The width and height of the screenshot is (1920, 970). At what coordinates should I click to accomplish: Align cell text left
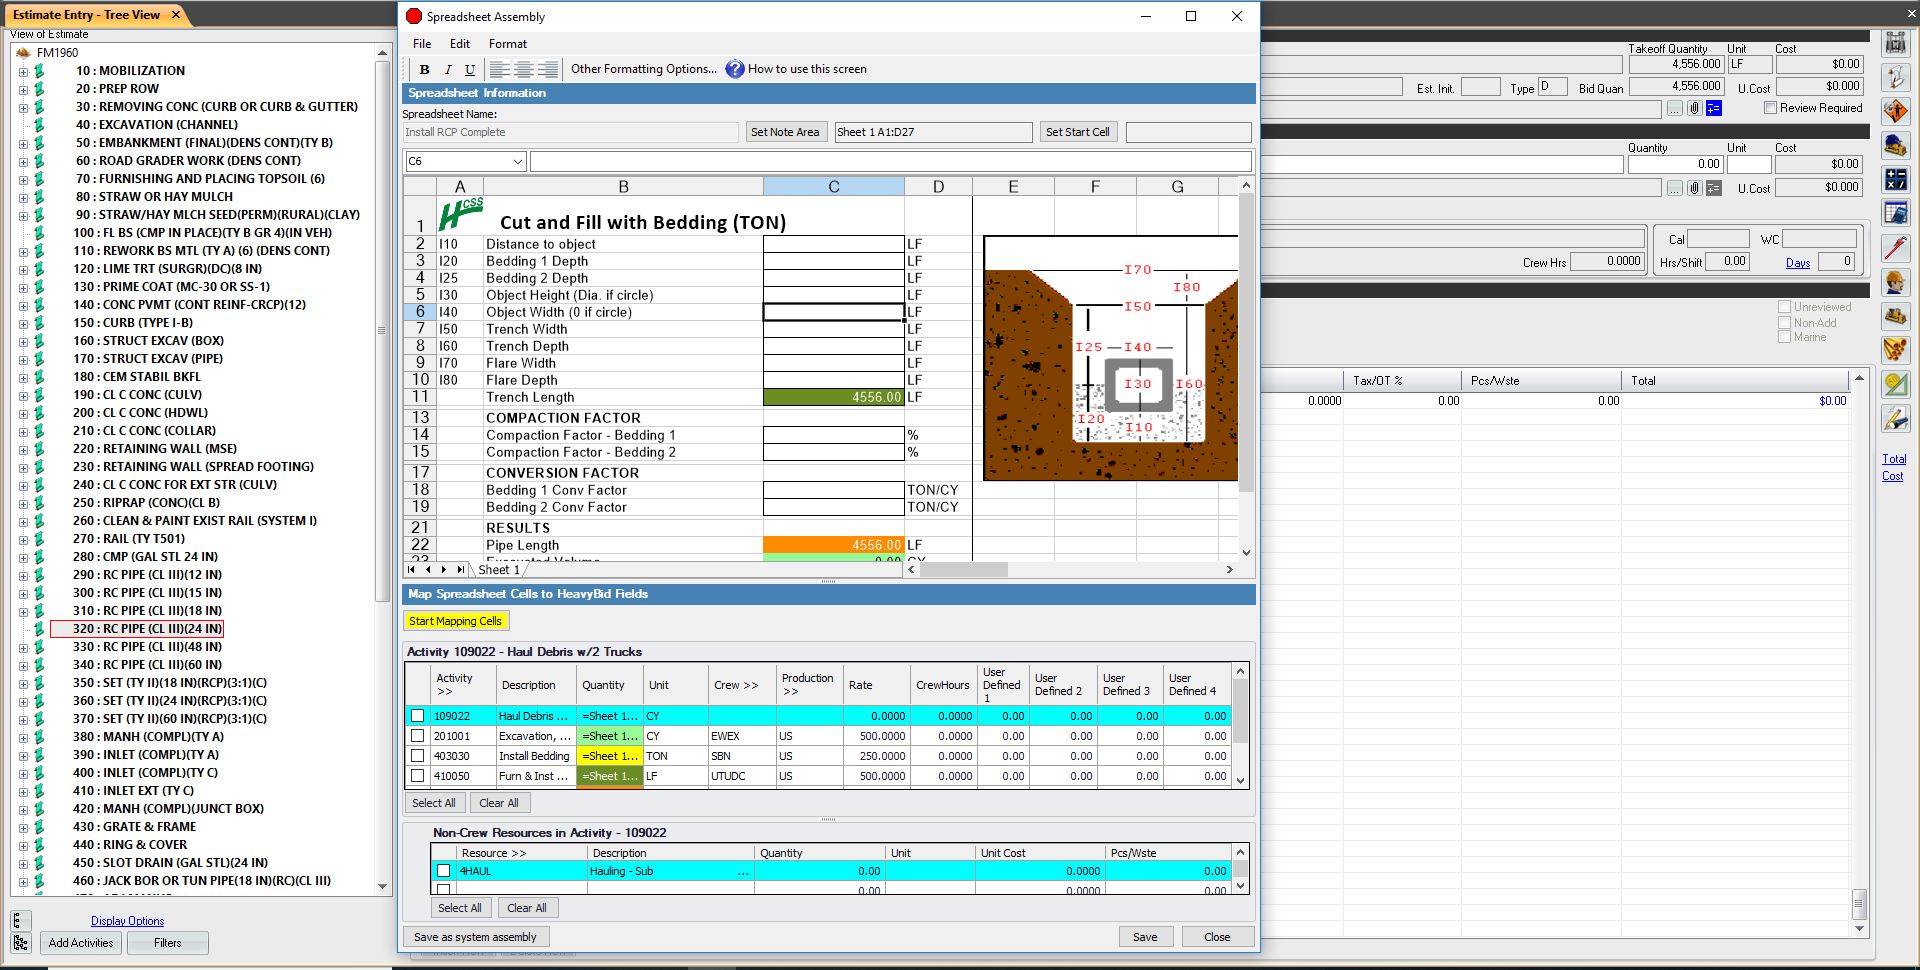499,69
